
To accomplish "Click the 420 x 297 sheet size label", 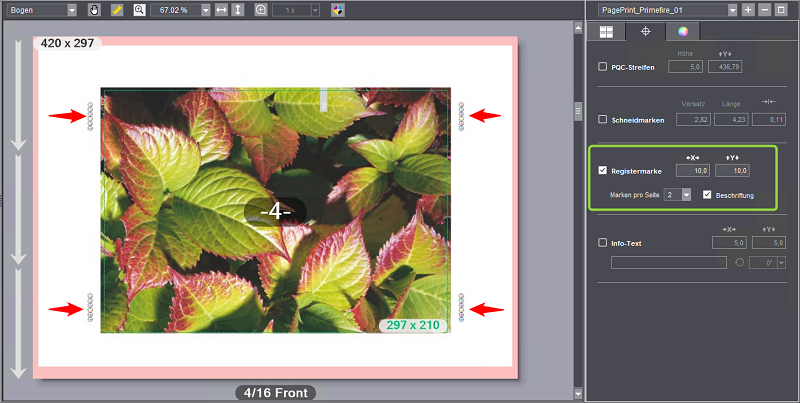I will (x=67, y=43).
